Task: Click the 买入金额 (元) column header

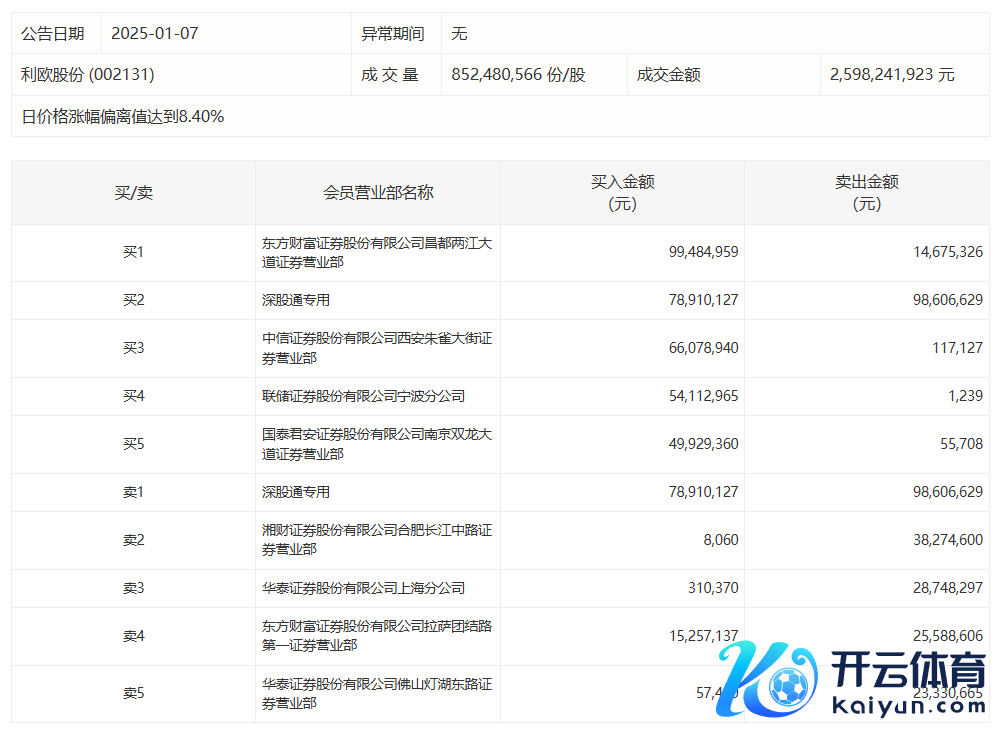Action: [622, 193]
